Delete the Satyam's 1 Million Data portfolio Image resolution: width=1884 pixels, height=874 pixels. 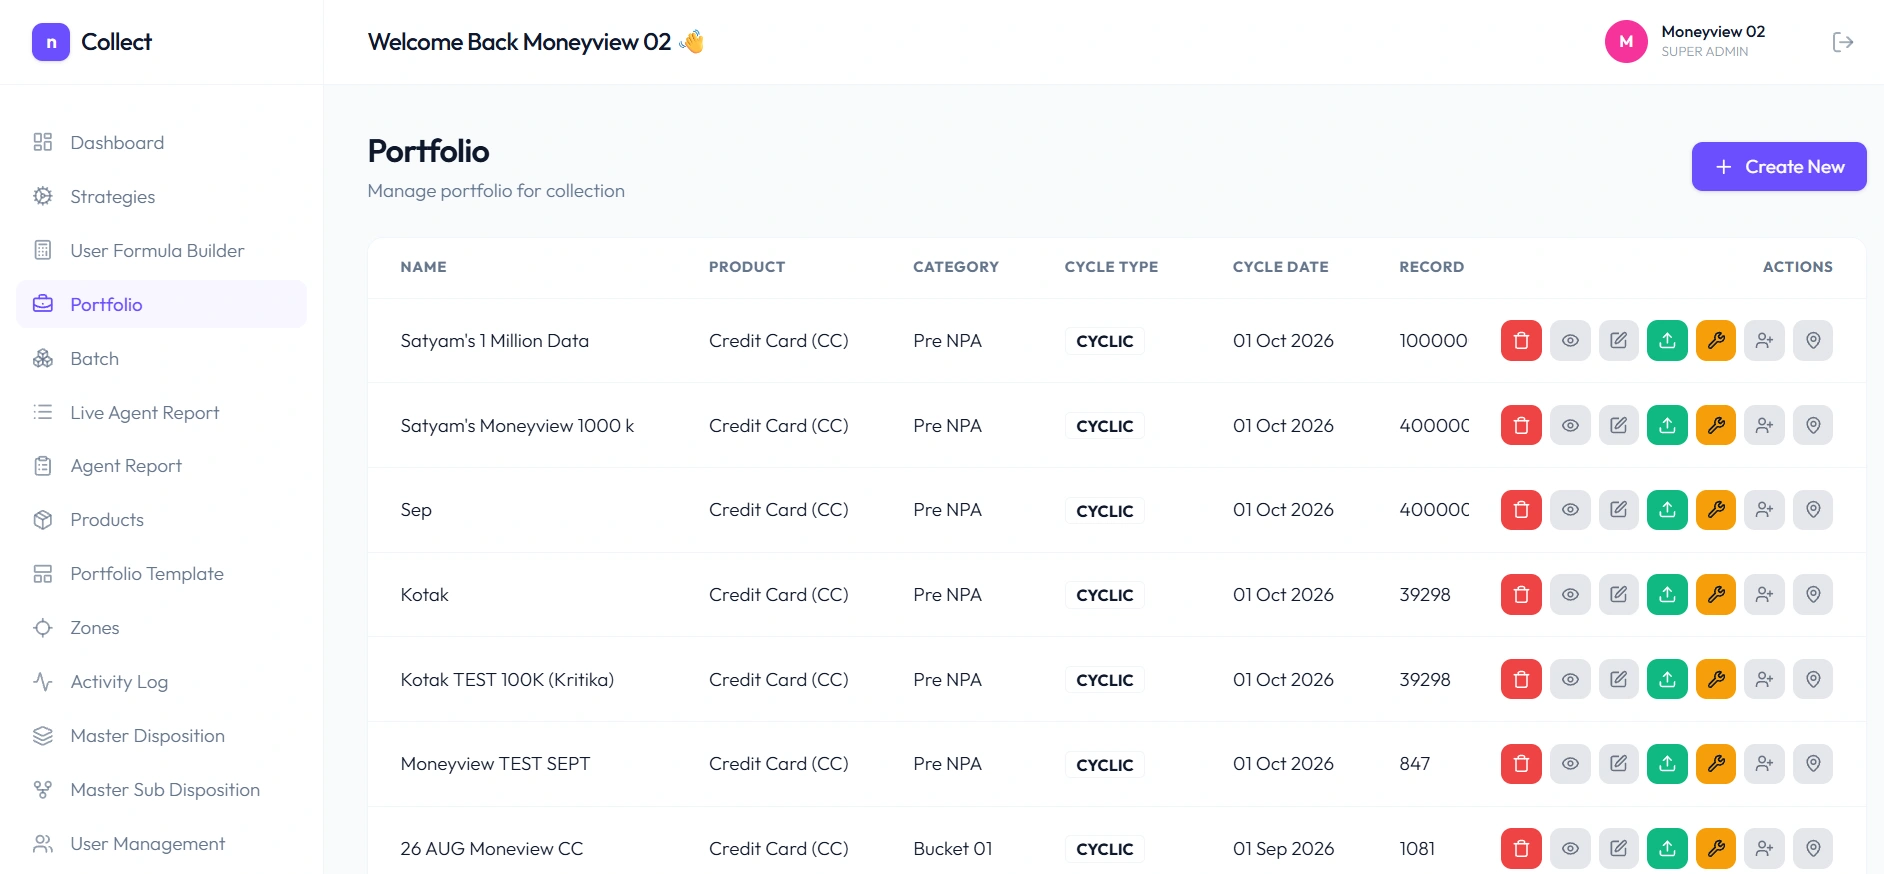tap(1521, 341)
